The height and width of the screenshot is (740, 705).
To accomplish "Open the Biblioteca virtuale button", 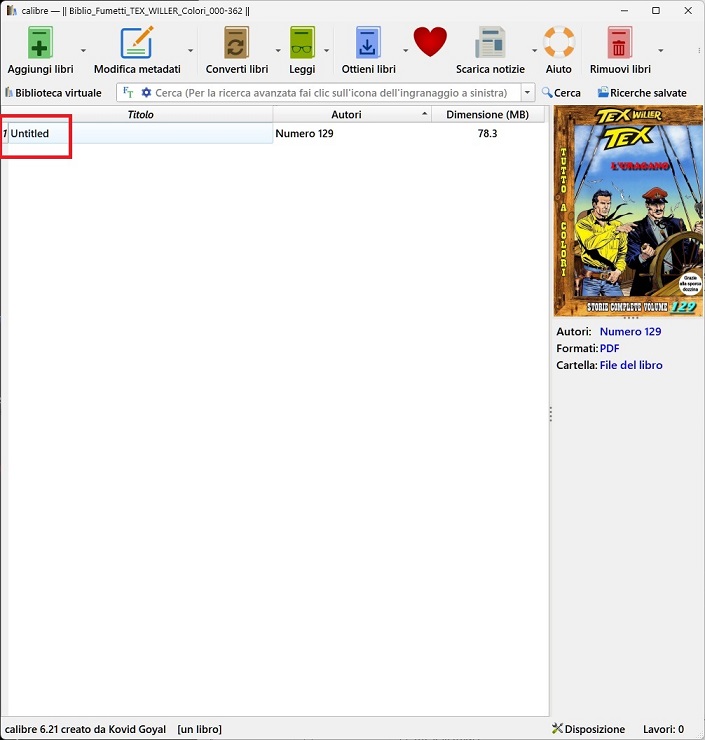I will click(x=53, y=92).
